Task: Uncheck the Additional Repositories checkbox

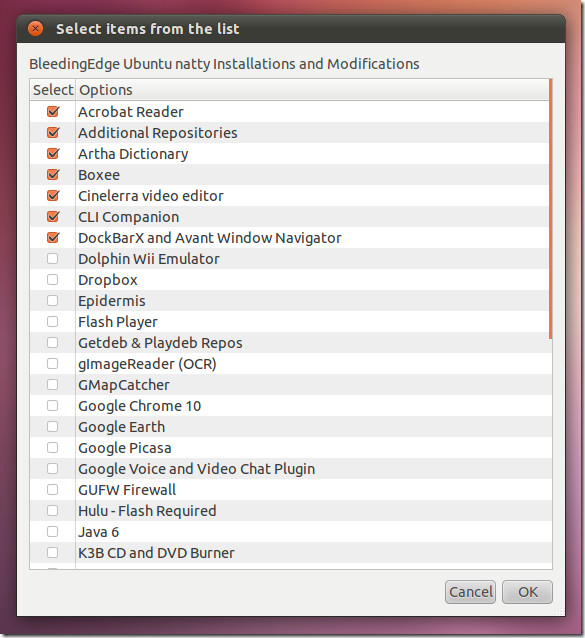Action: [x=53, y=133]
